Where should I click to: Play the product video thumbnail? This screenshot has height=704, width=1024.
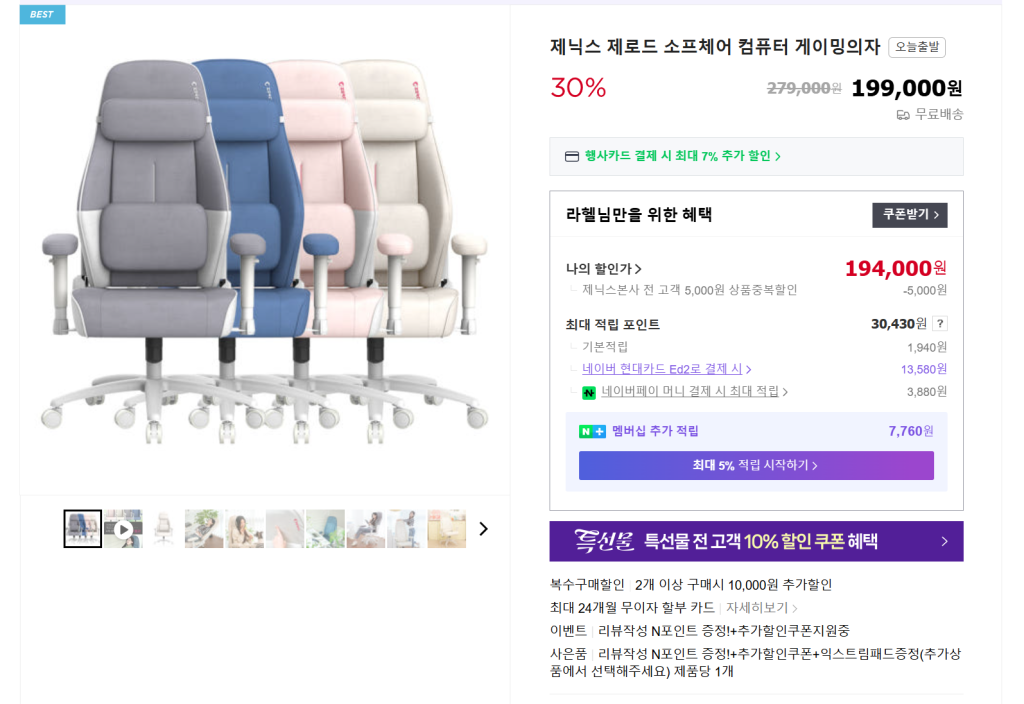tap(123, 529)
